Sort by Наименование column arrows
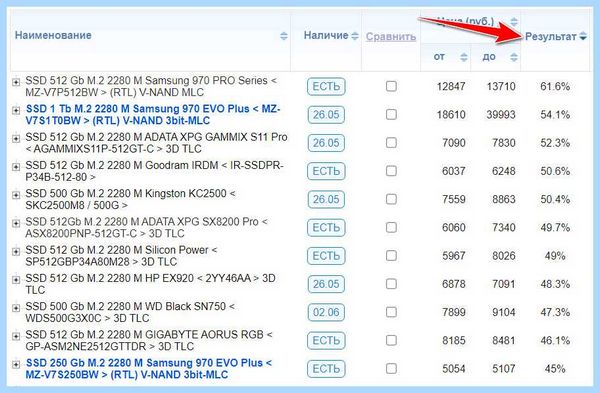 click(284, 36)
